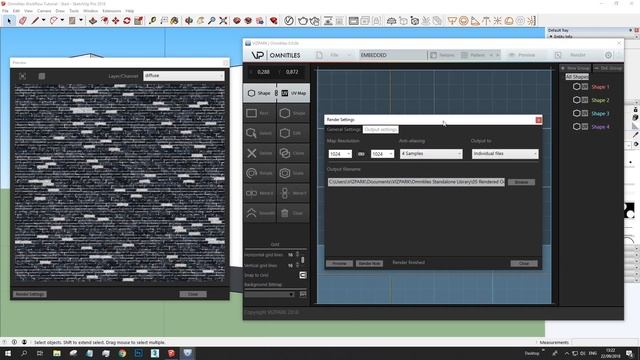Click the teapot render icon in toolbar
Viewport: 640px width, 360px height.
(302, 20)
